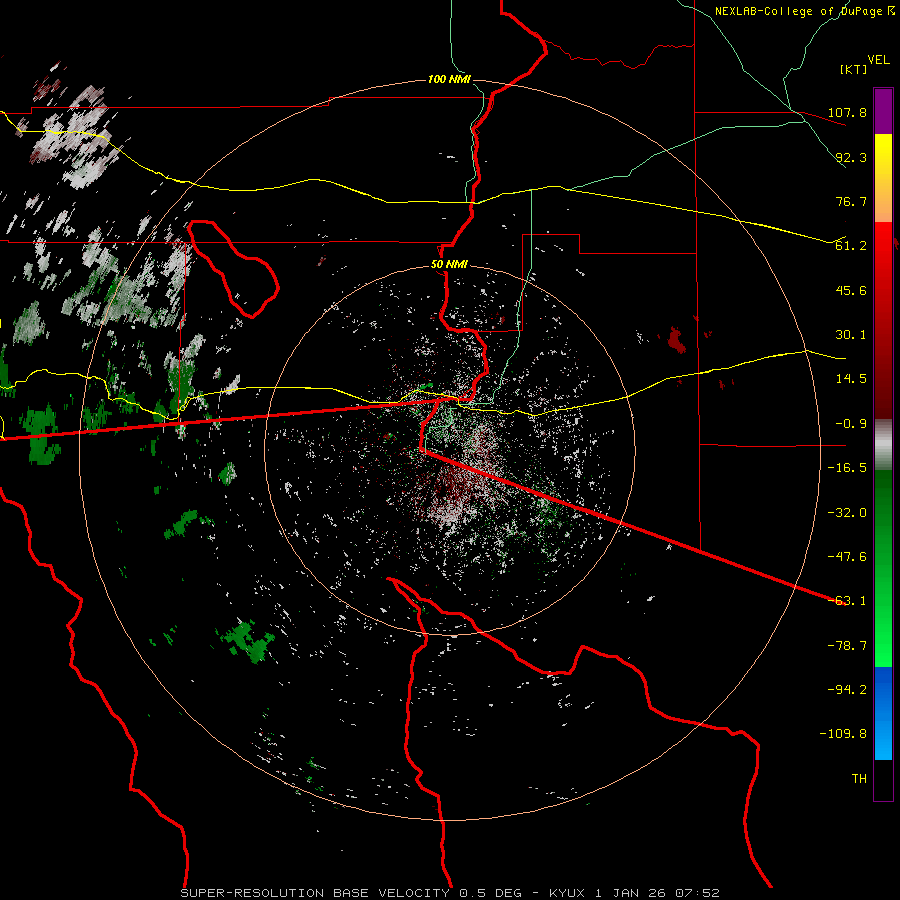The width and height of the screenshot is (900, 900).
Task: Click the [KT] units label
Action: pos(853,69)
